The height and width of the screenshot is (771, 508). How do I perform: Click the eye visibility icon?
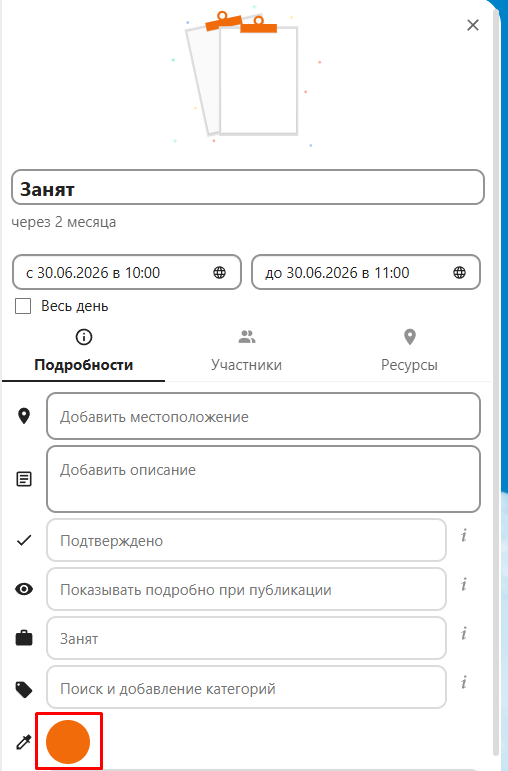tap(24, 589)
